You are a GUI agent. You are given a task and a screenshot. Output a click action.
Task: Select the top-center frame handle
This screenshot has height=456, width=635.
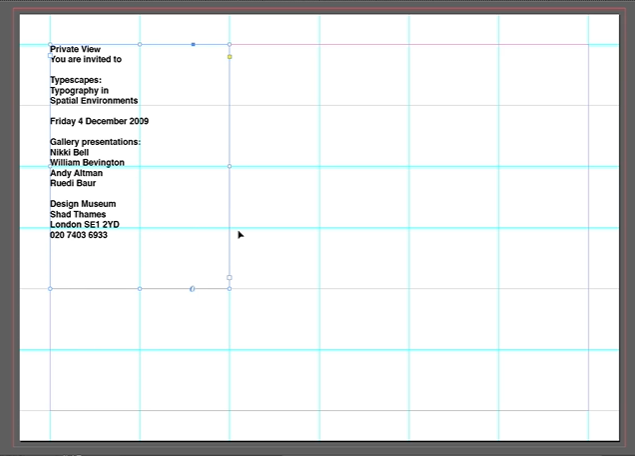click(x=140, y=45)
